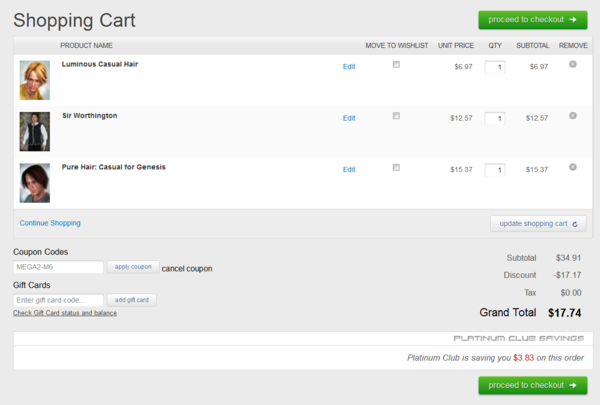Screen dimensions: 600x405
Task: Focus the gift card code field
Action: (59, 300)
